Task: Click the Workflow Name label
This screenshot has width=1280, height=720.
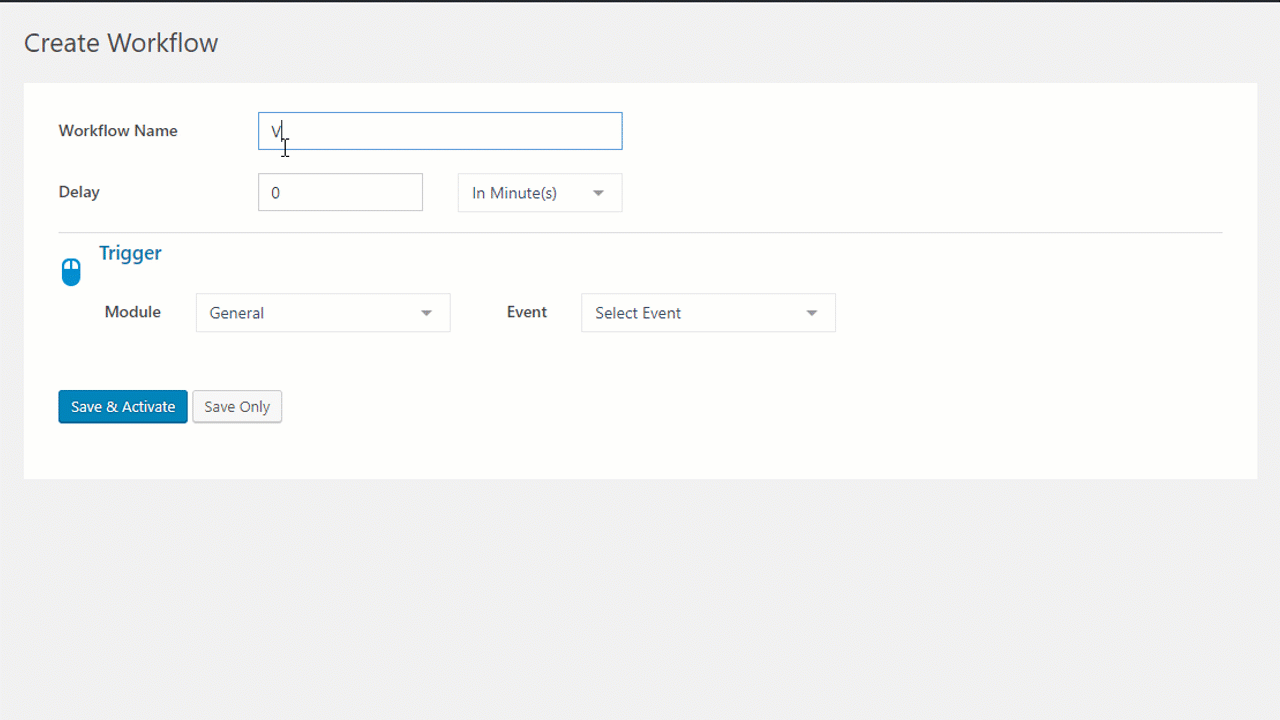Action: pos(118,131)
